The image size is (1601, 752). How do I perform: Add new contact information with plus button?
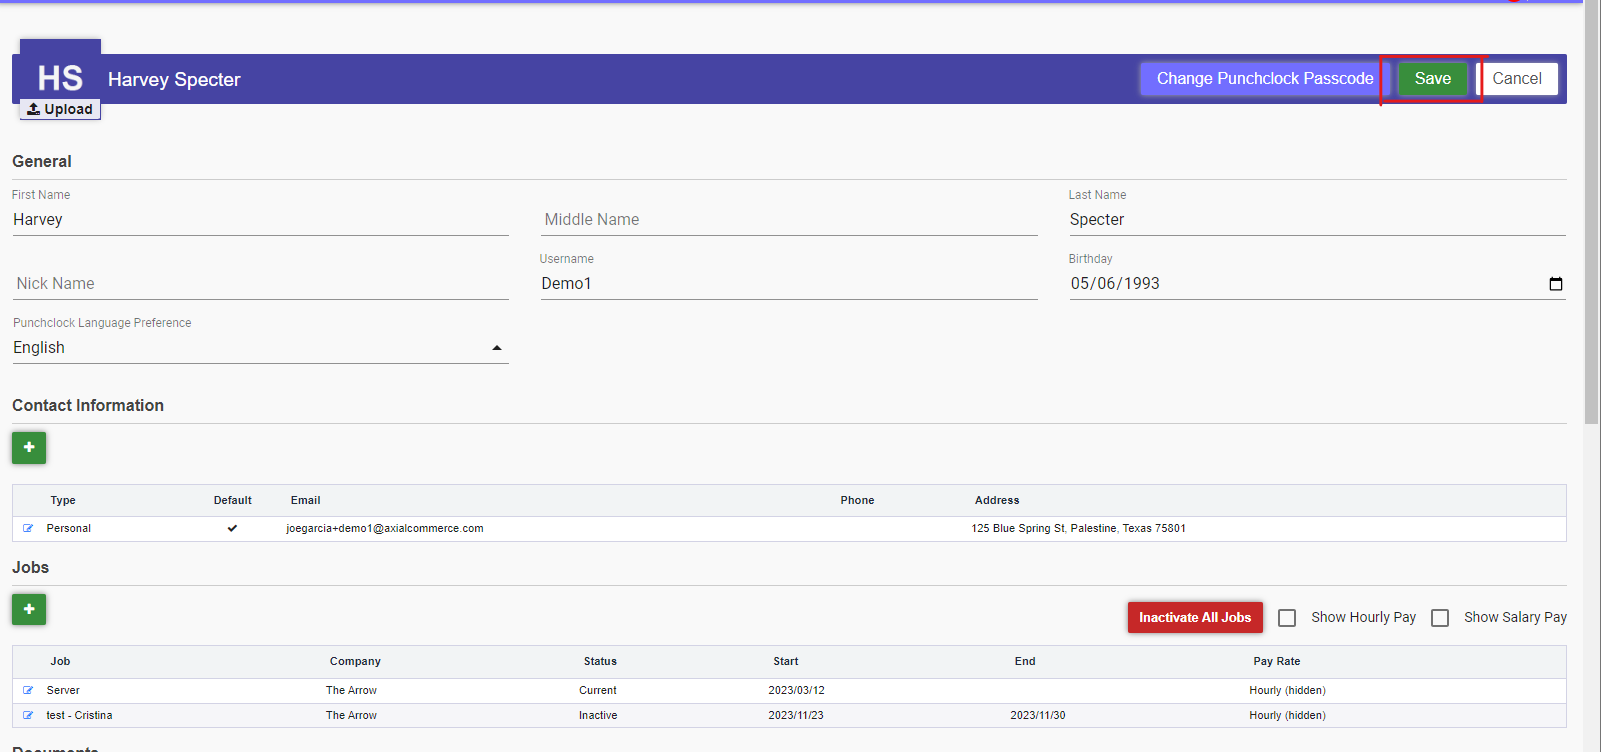(x=29, y=448)
